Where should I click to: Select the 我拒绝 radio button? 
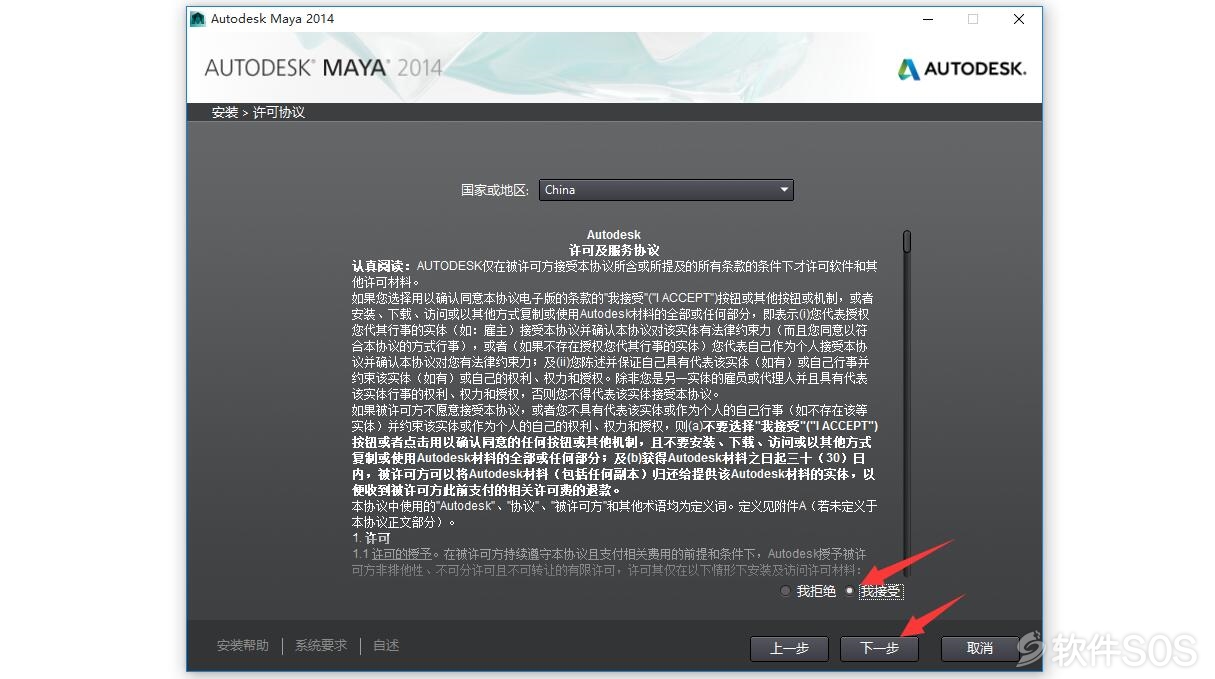(x=786, y=591)
